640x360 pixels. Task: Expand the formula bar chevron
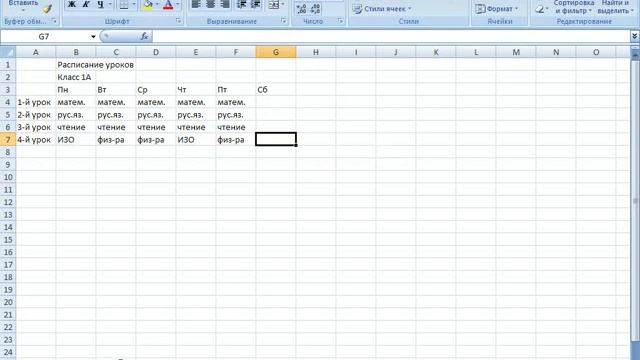pos(634,37)
